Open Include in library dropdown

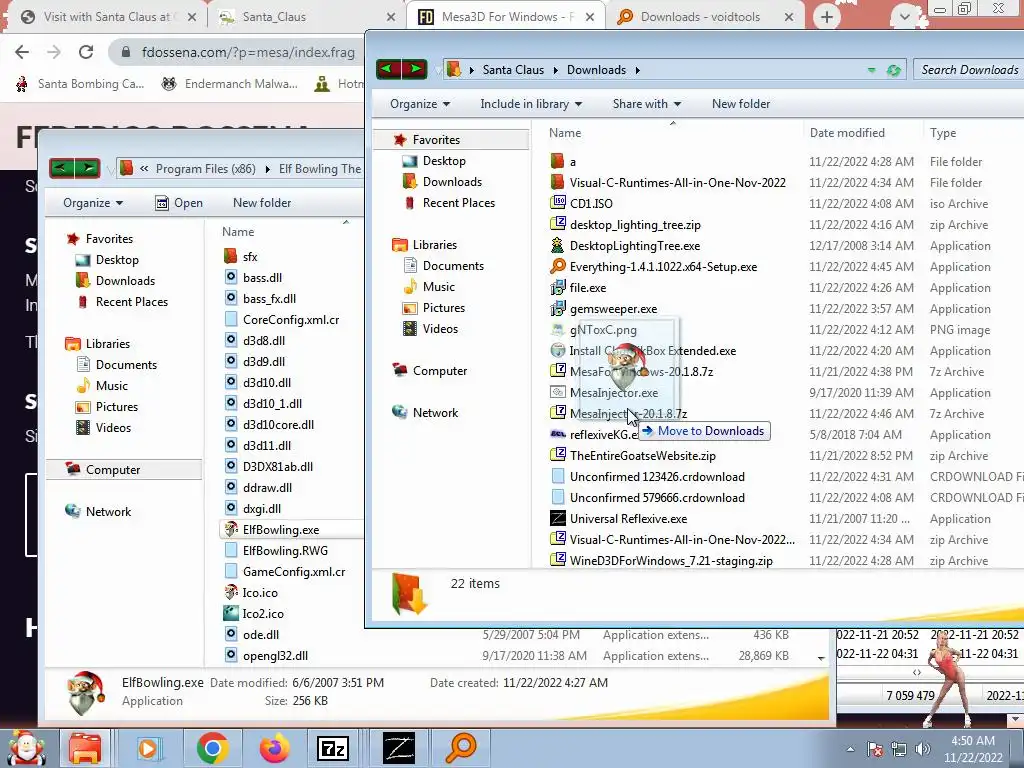tap(531, 104)
